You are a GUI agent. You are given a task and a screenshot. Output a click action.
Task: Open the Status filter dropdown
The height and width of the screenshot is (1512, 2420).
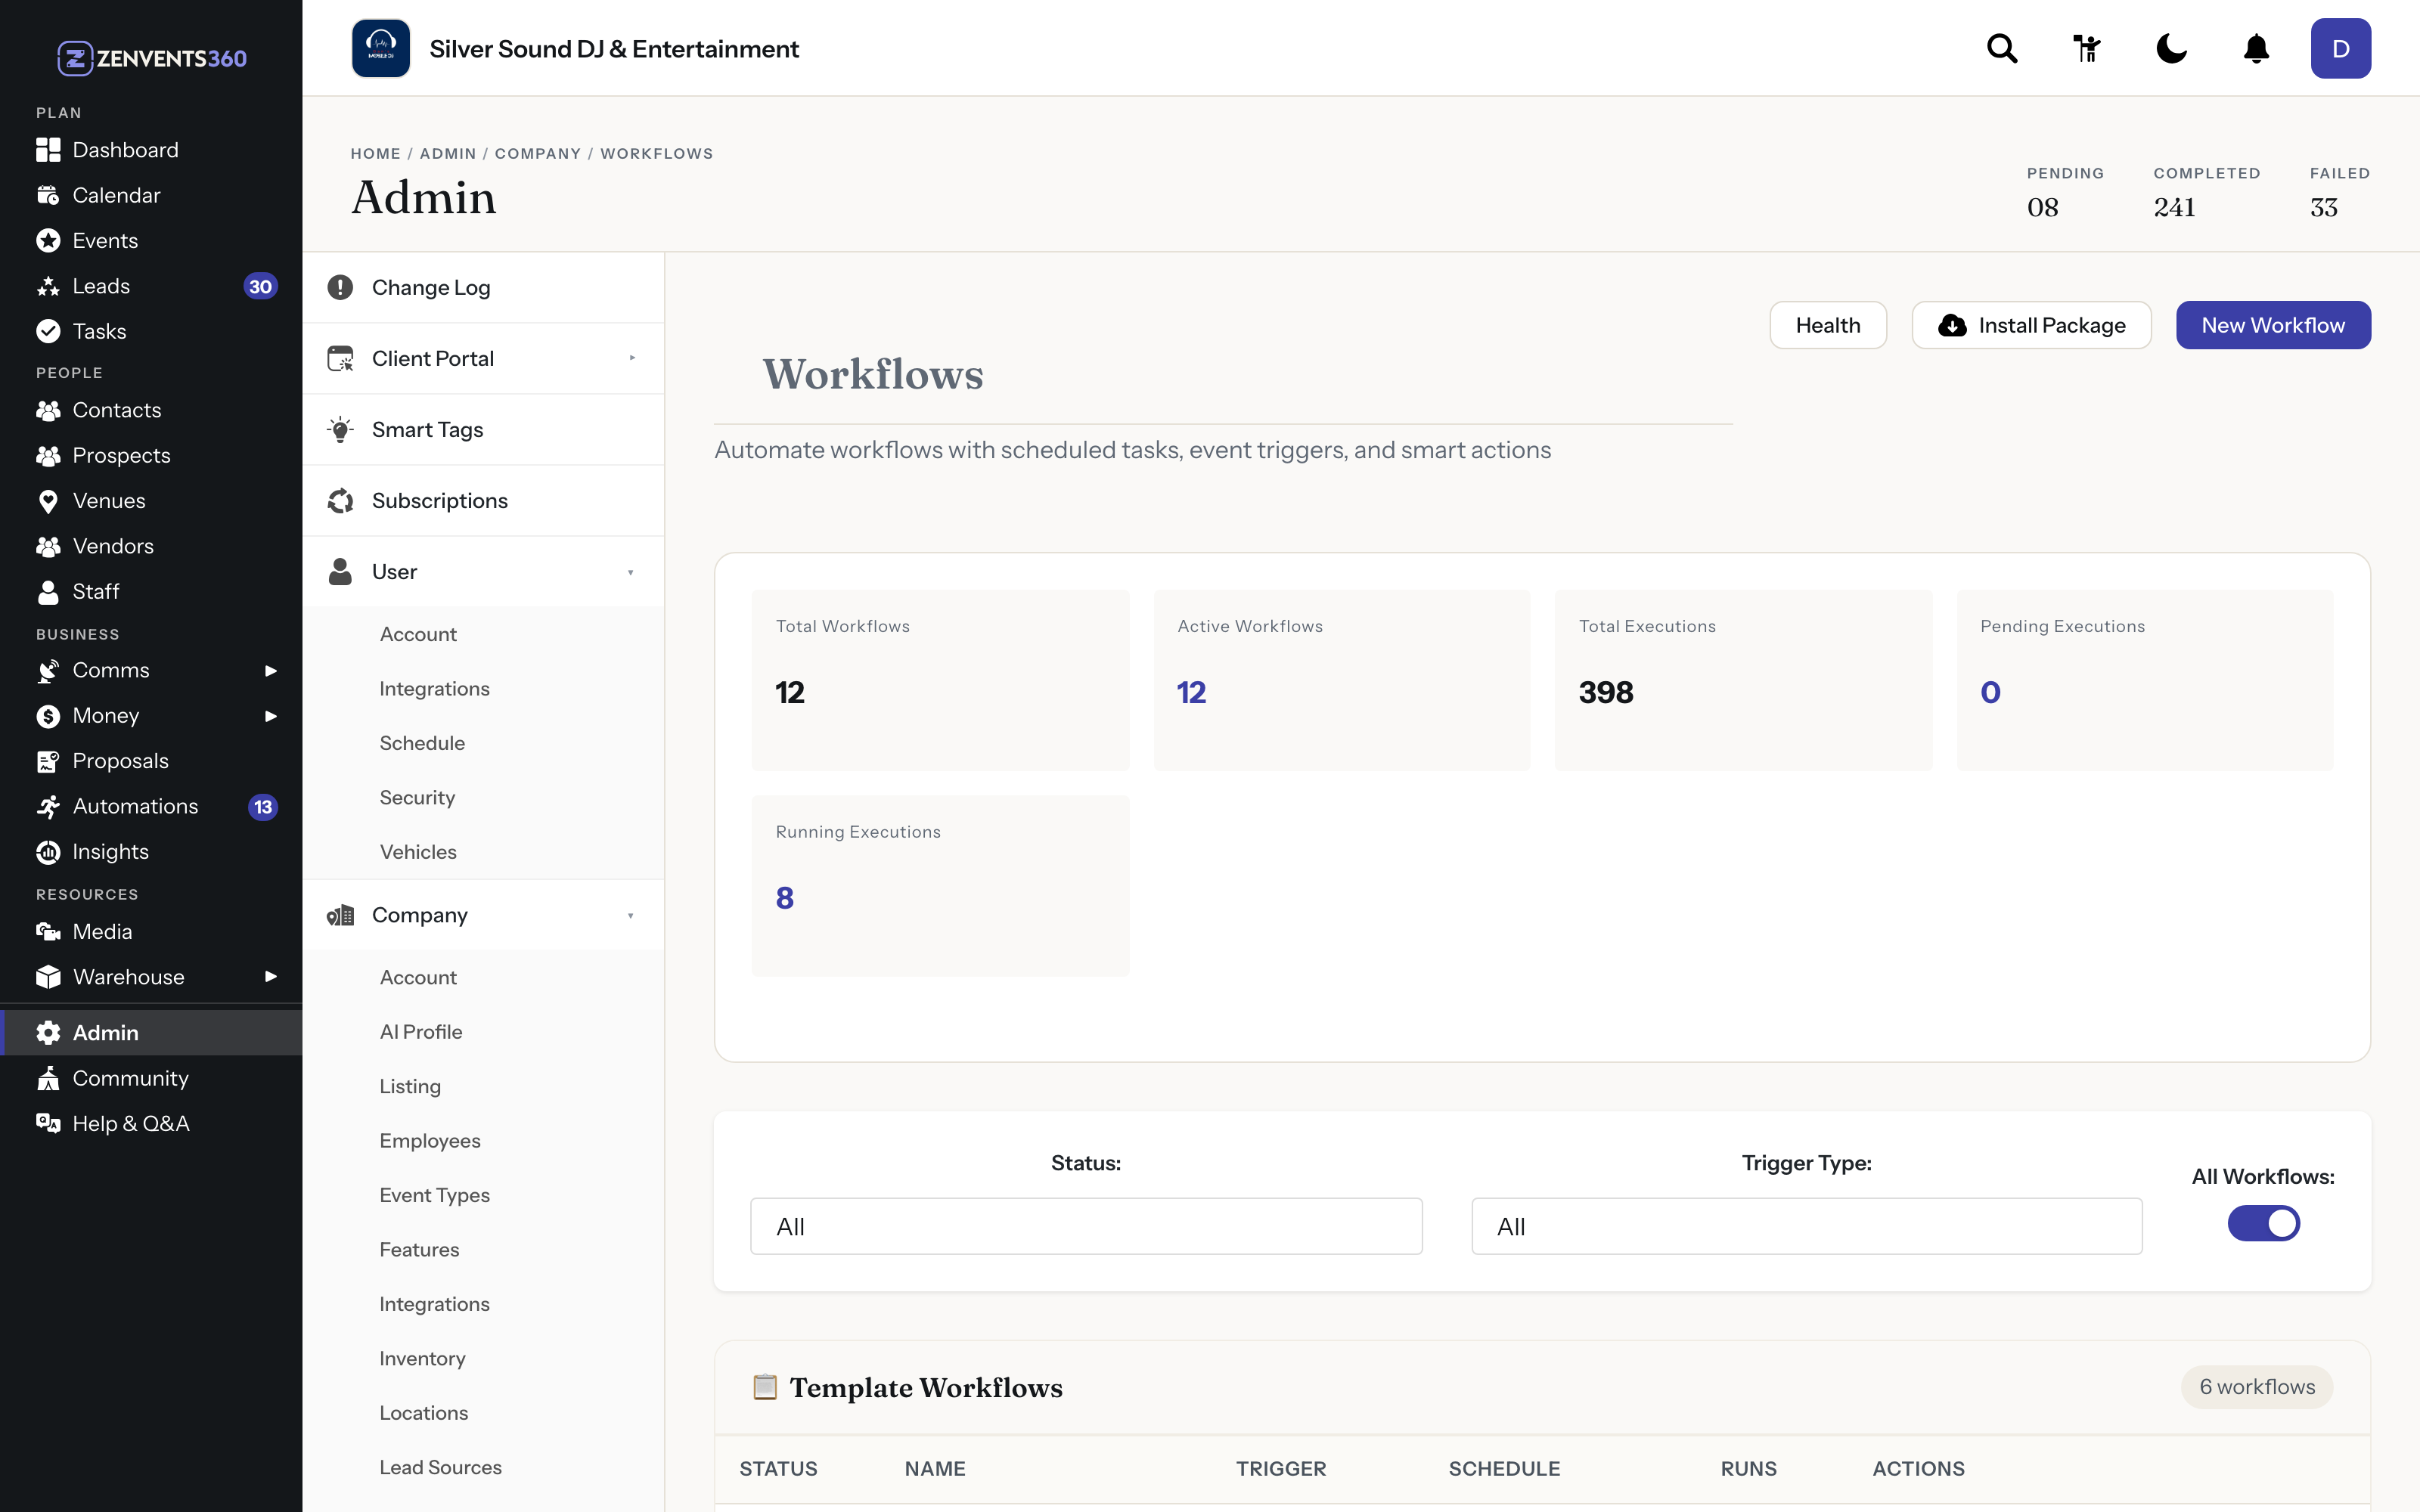(1086, 1226)
